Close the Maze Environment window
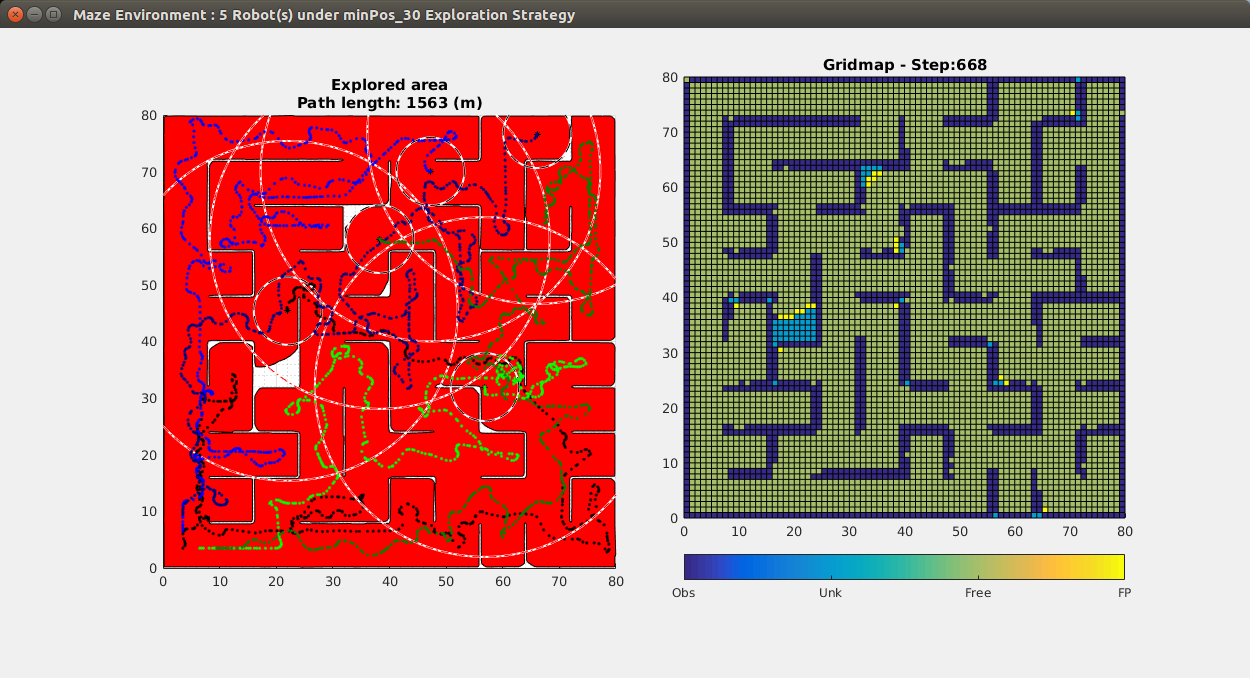Screen dimensions: 1250x678 [15, 15]
